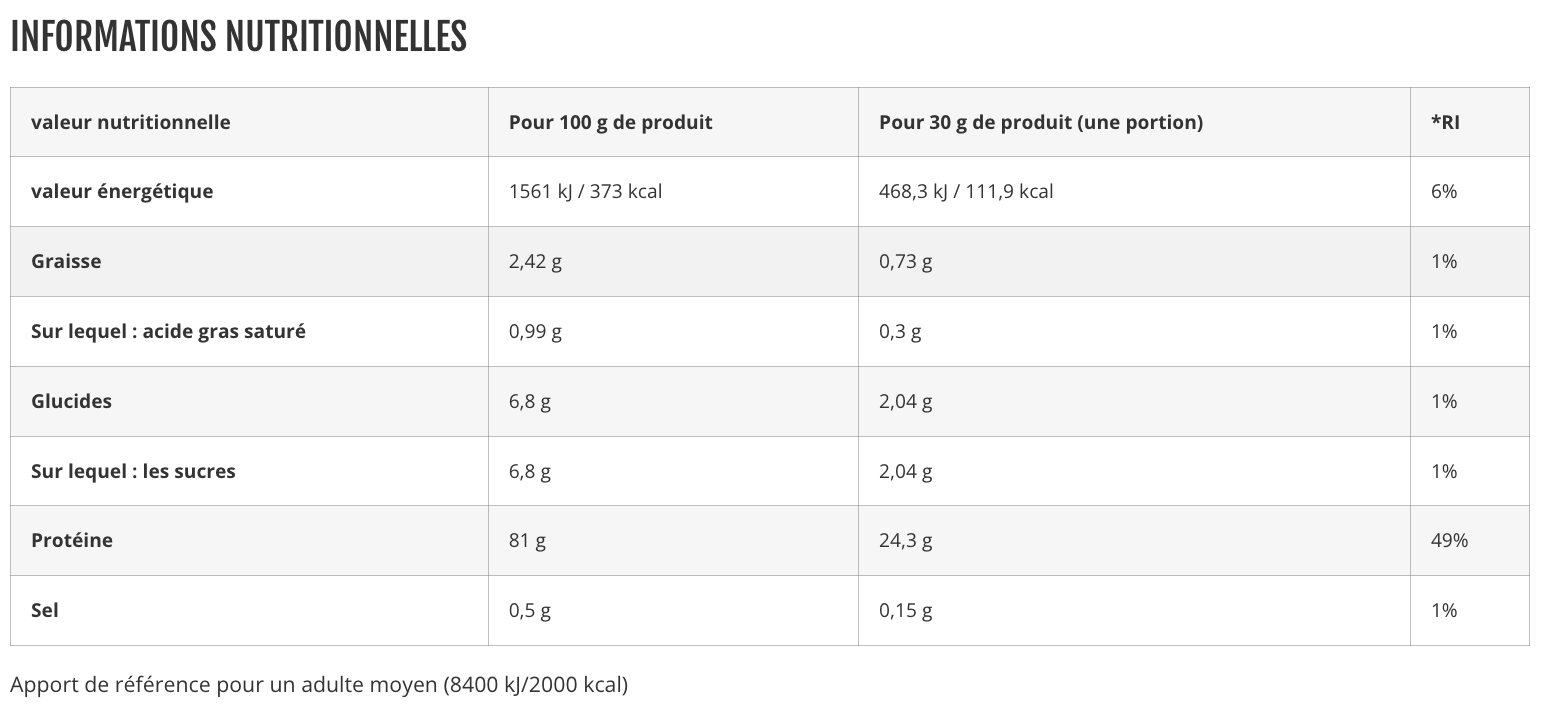
Task: Select the "Protéine" row label
Action: [72, 540]
